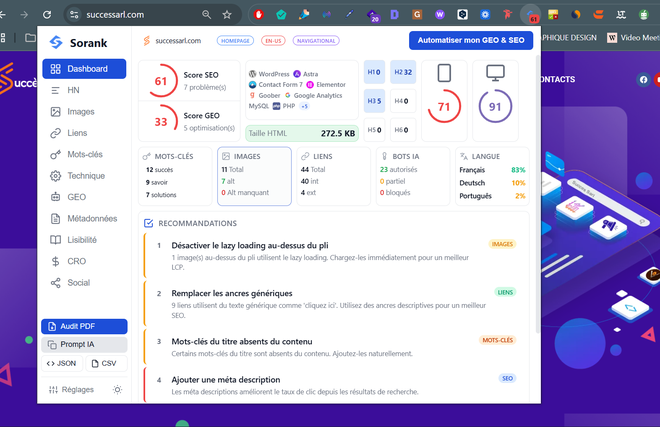Open the Social share section

79,283
